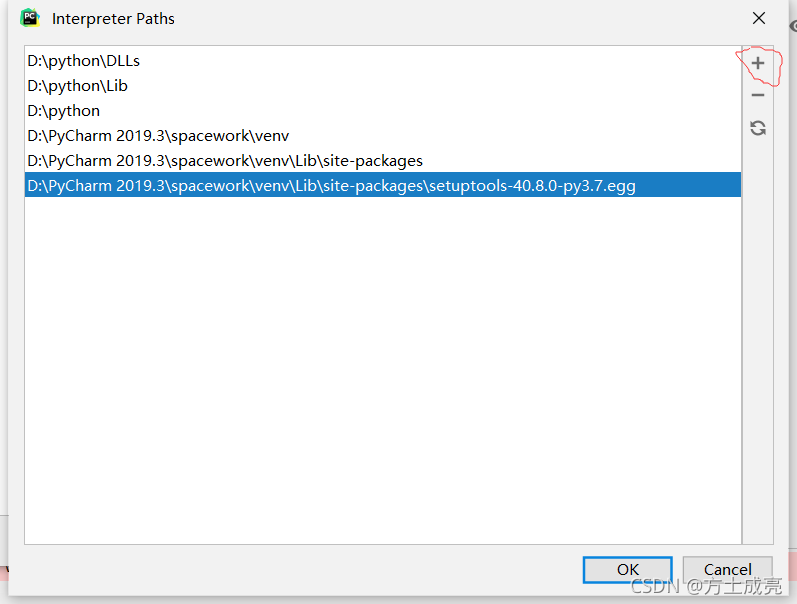Screen dimensions: 797x604
Task: Confirm with the OK button
Action: point(627,570)
